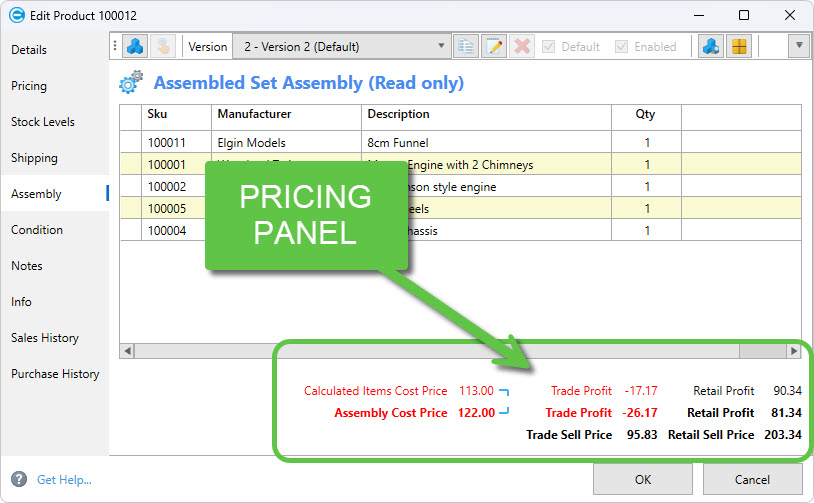Switch to the Stock Levels tab
Image resolution: width=814 pixels, height=503 pixels.
[43, 122]
